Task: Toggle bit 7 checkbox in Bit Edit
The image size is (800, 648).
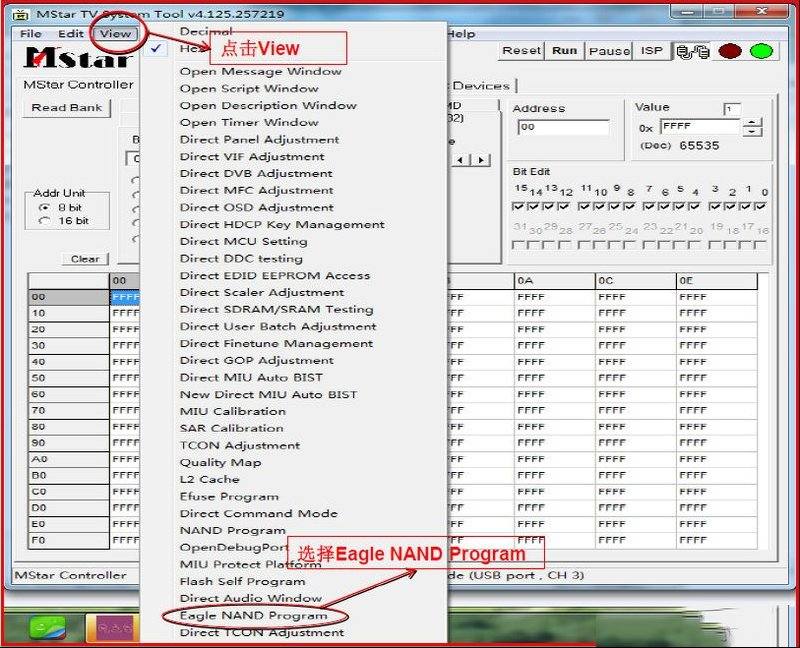Action: [x=649, y=207]
